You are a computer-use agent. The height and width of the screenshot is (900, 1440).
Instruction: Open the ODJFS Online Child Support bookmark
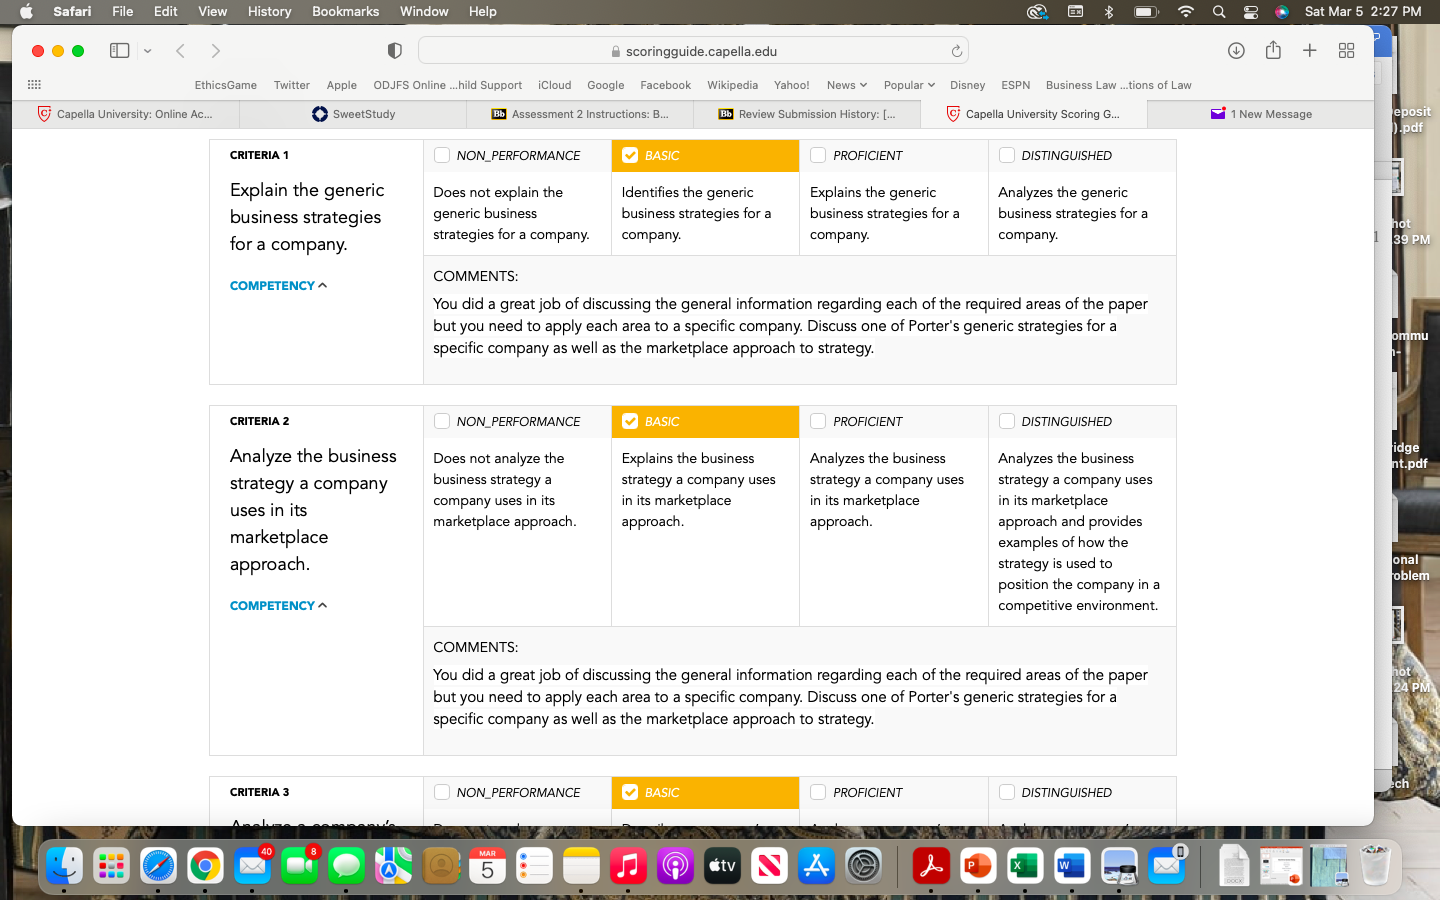[448, 85]
